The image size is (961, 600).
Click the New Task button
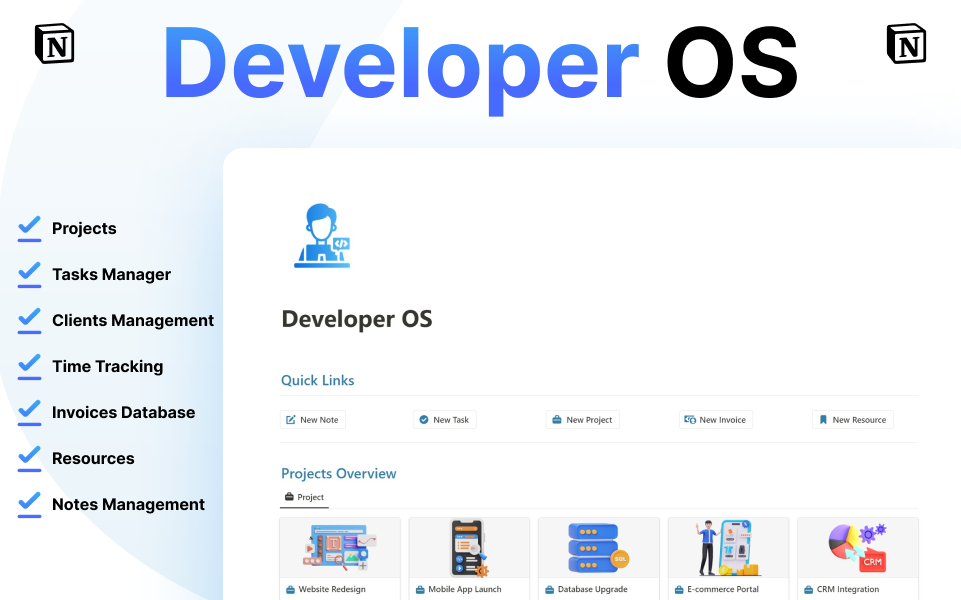pyautogui.click(x=444, y=420)
